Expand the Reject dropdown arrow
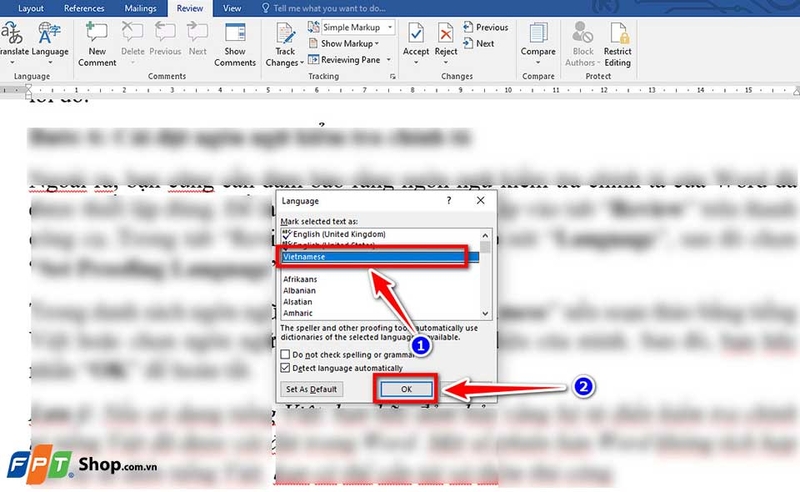Image resolution: width=800 pixels, height=492 pixels. click(x=445, y=62)
